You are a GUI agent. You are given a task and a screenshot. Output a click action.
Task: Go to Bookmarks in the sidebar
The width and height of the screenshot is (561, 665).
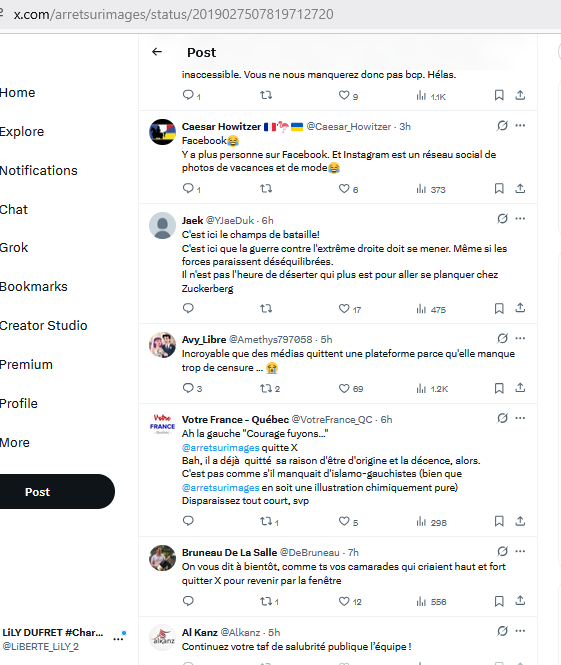tap(33, 287)
